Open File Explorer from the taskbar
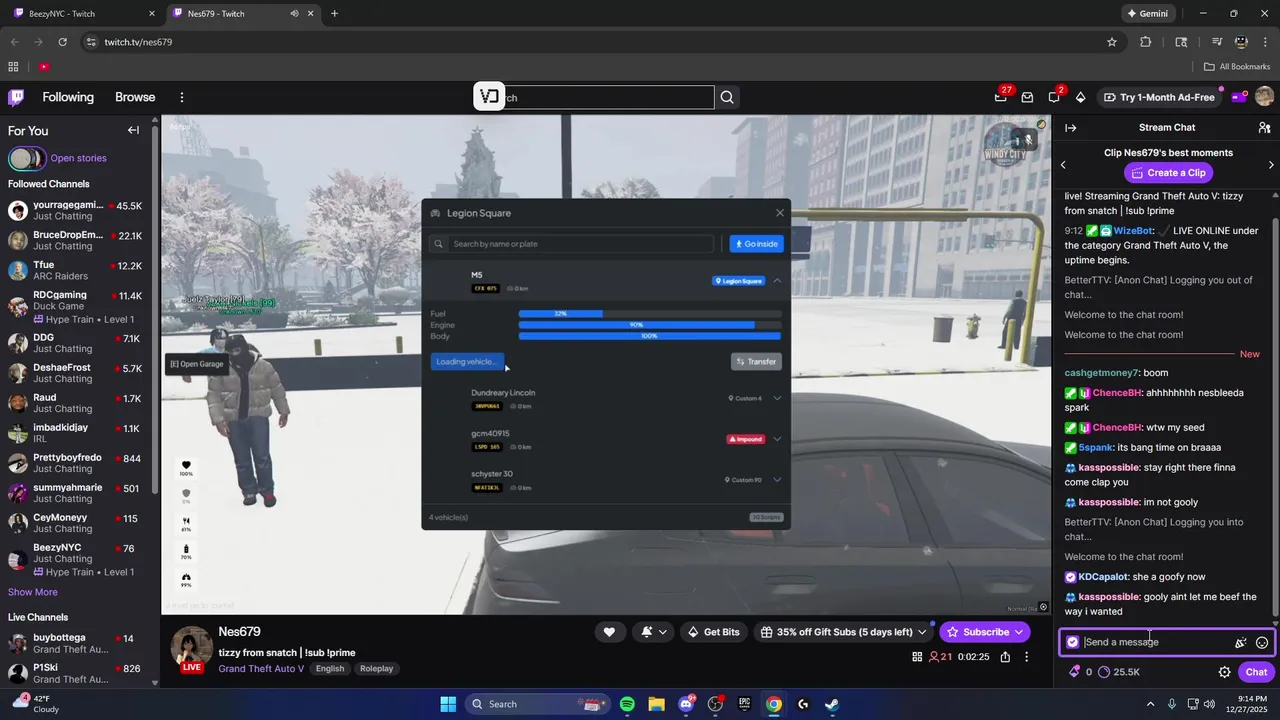The image size is (1280, 720). [x=656, y=704]
